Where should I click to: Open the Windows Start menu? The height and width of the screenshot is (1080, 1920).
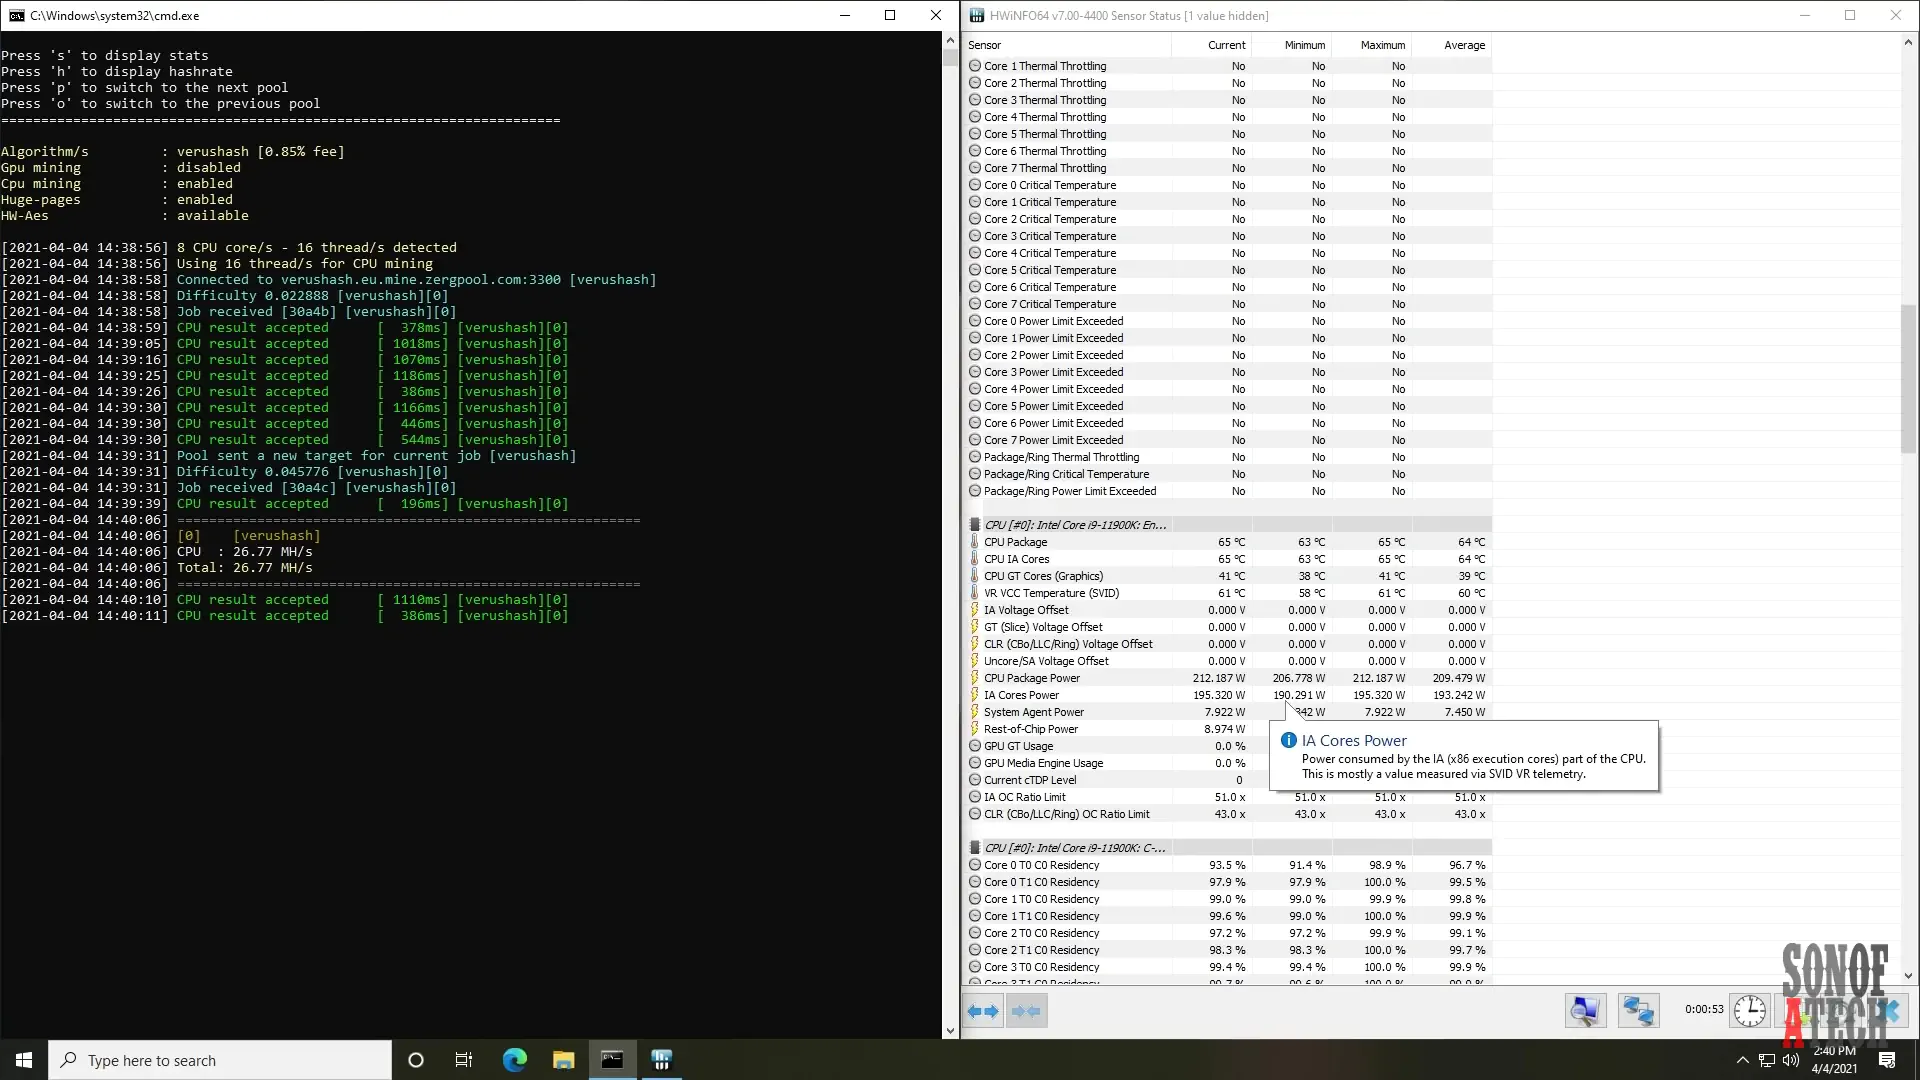click(24, 1060)
